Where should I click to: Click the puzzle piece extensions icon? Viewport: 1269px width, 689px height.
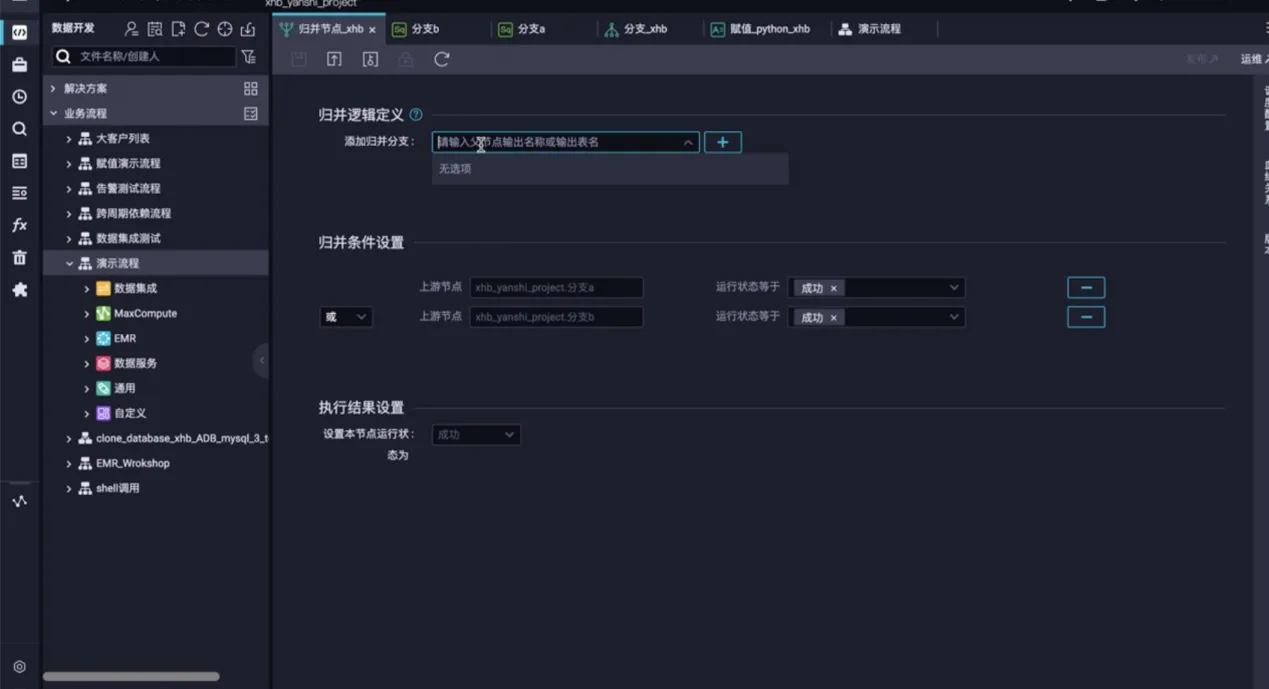[x=19, y=290]
